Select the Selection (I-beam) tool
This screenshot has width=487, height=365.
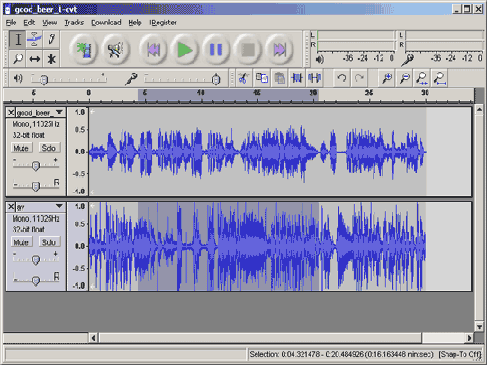[18, 39]
